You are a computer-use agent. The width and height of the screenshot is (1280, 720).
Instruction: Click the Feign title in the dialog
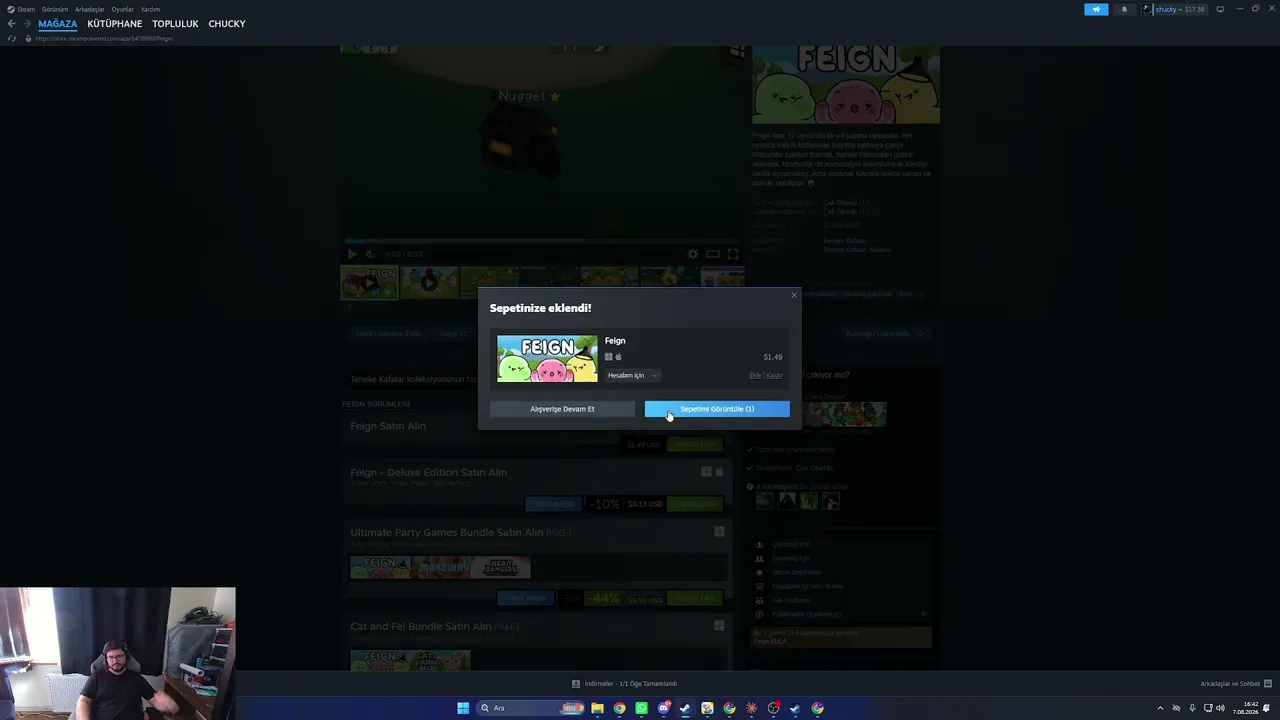(x=615, y=341)
